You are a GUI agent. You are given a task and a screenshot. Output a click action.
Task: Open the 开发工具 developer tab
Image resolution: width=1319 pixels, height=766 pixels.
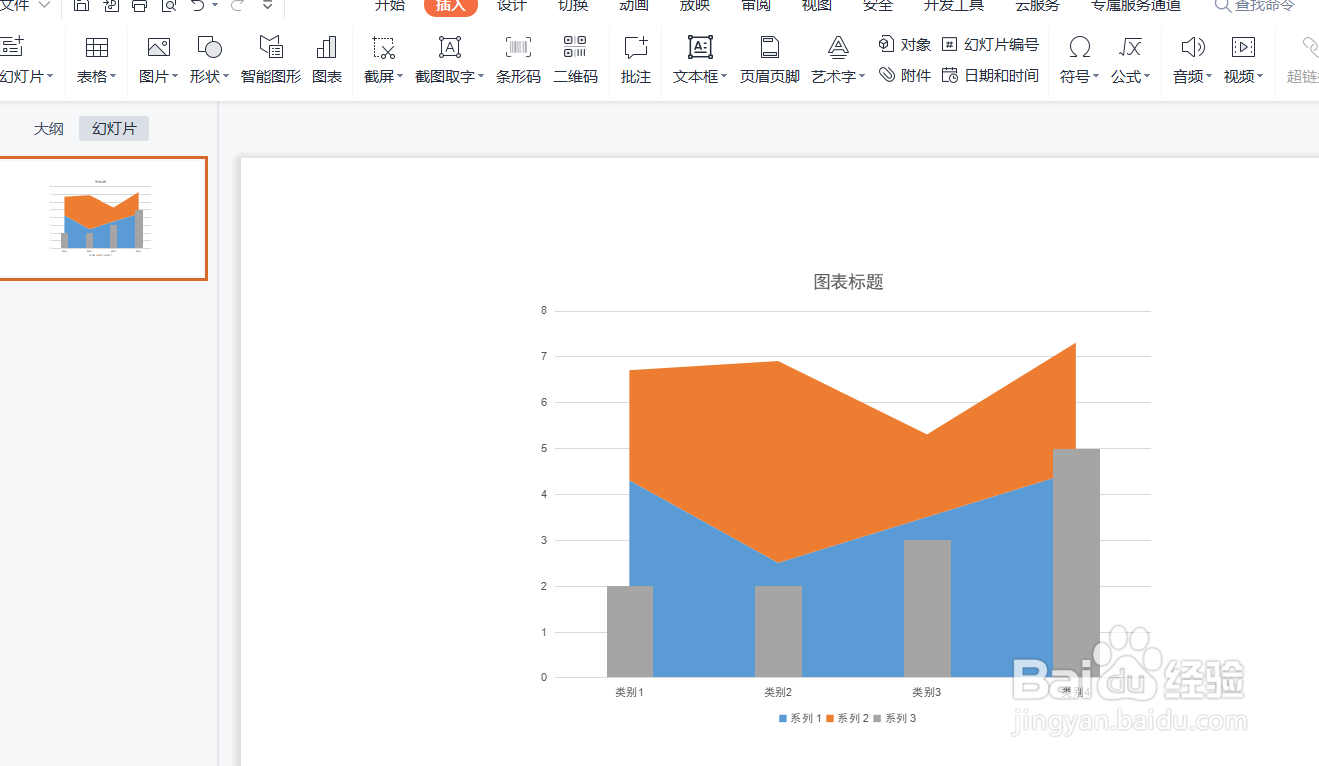(x=953, y=5)
